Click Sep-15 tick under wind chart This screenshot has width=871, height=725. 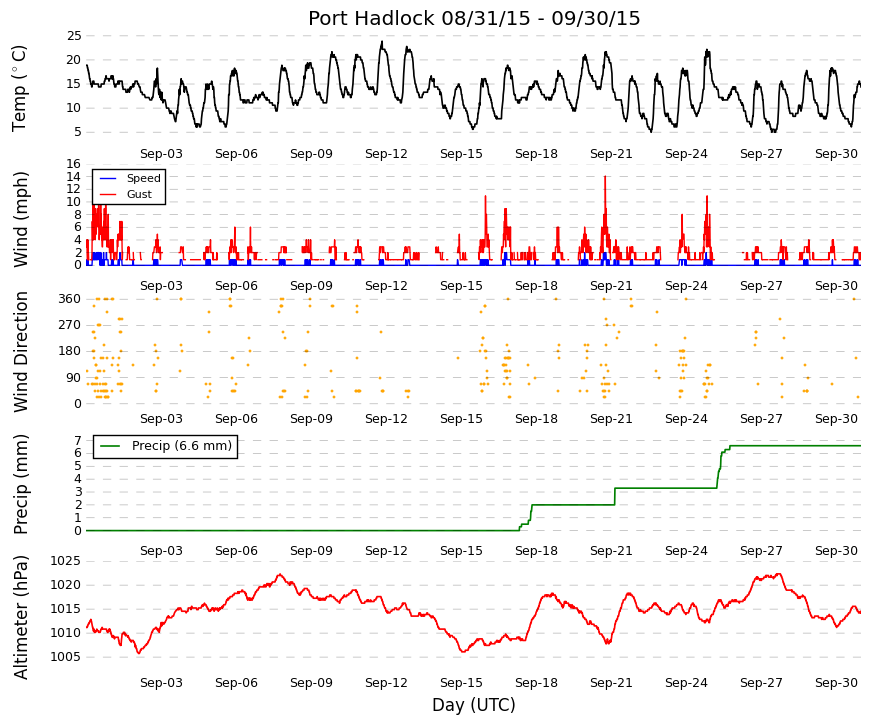tap(461, 286)
